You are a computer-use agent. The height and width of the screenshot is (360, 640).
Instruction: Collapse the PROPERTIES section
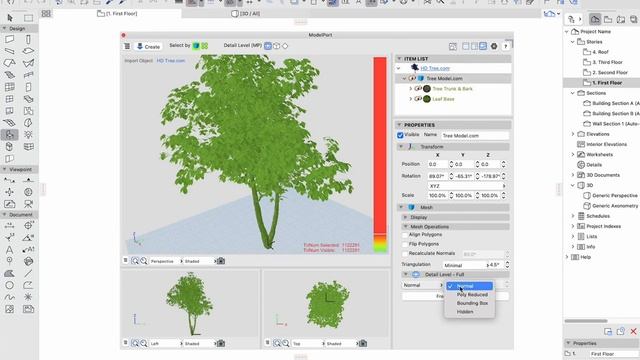400,125
